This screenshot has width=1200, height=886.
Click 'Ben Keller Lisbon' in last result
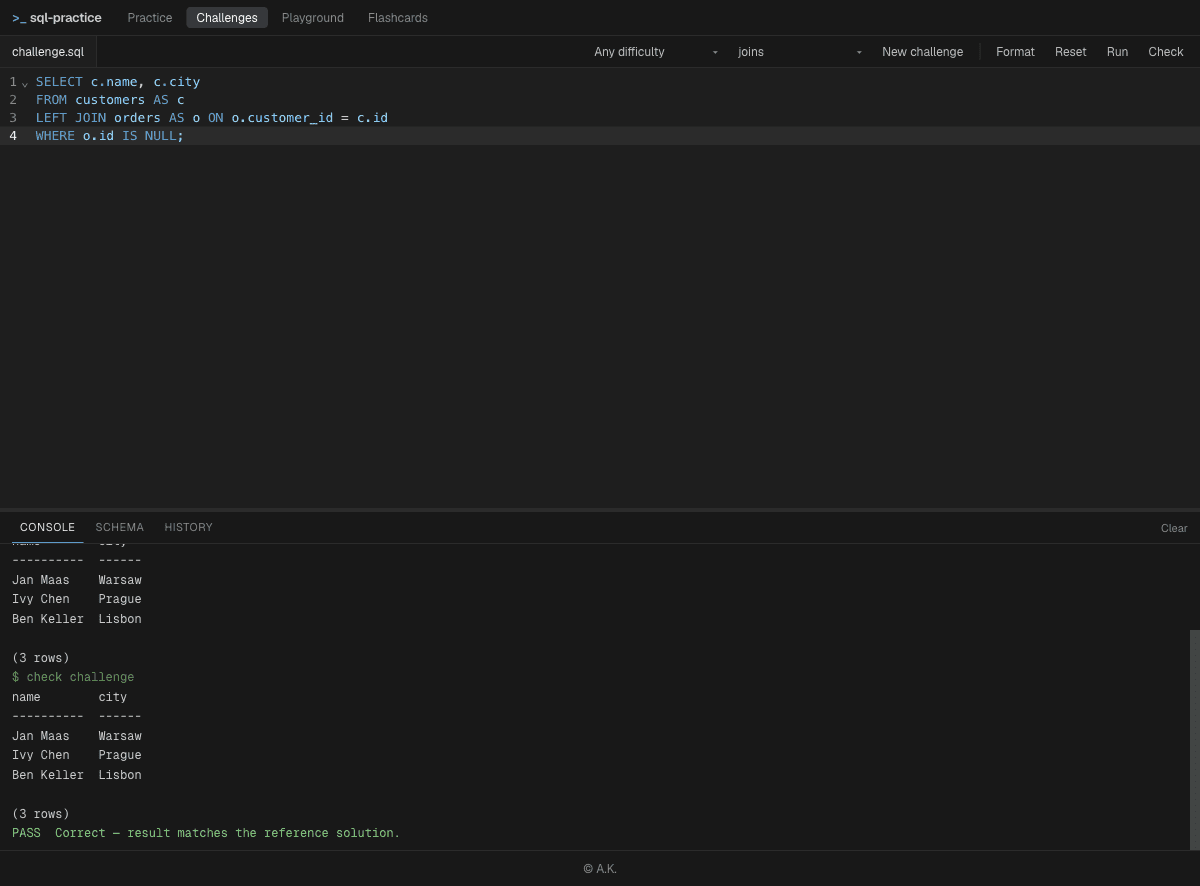tap(77, 775)
